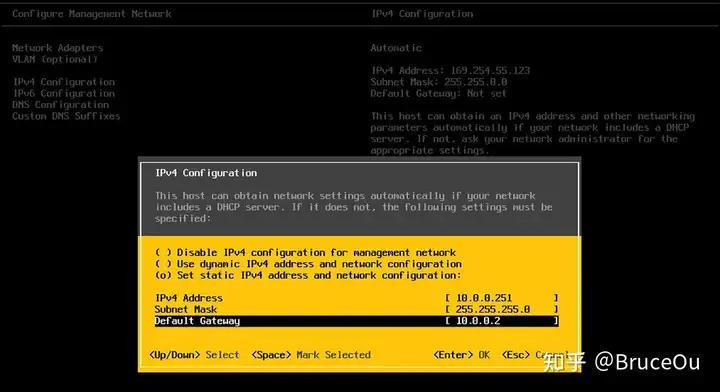Click the Configure Management Network heading
The width and height of the screenshot is (720, 392).
92,14
